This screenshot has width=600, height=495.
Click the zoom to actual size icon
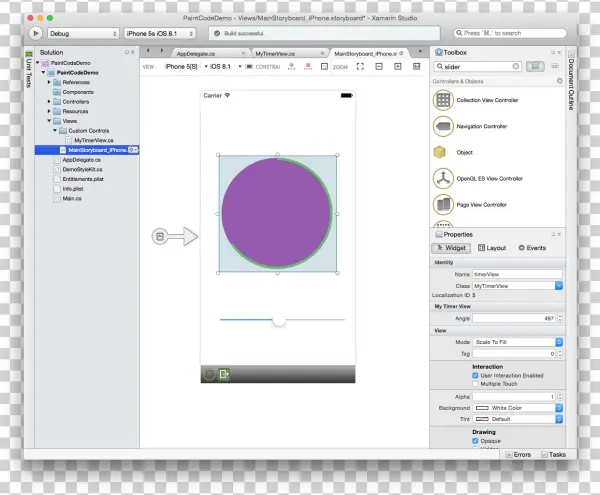coord(416,67)
